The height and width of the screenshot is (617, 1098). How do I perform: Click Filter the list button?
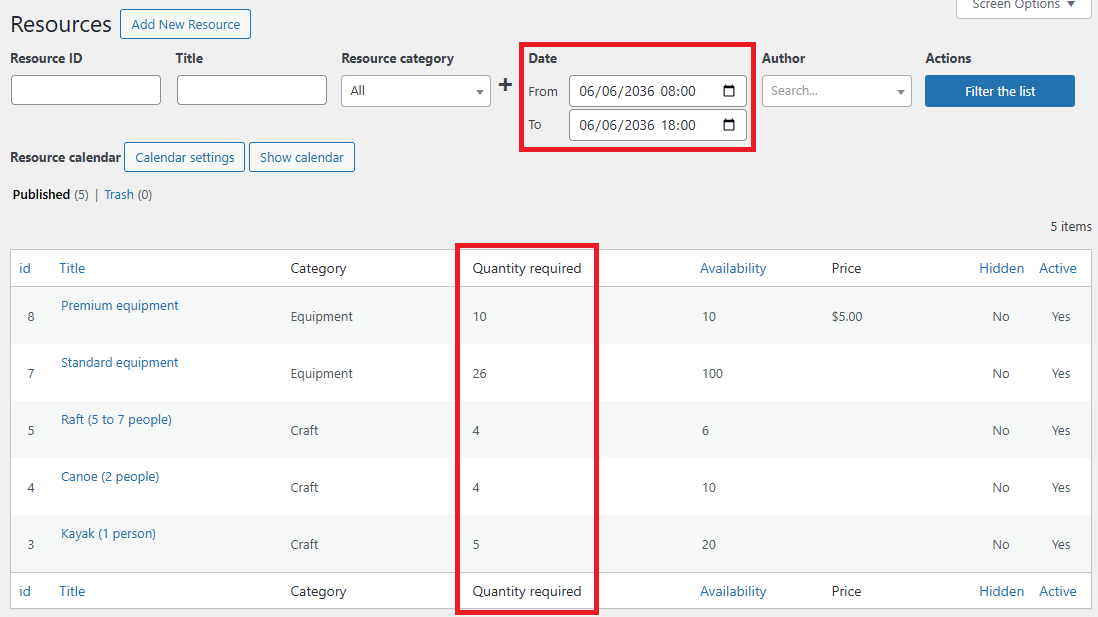point(1000,91)
